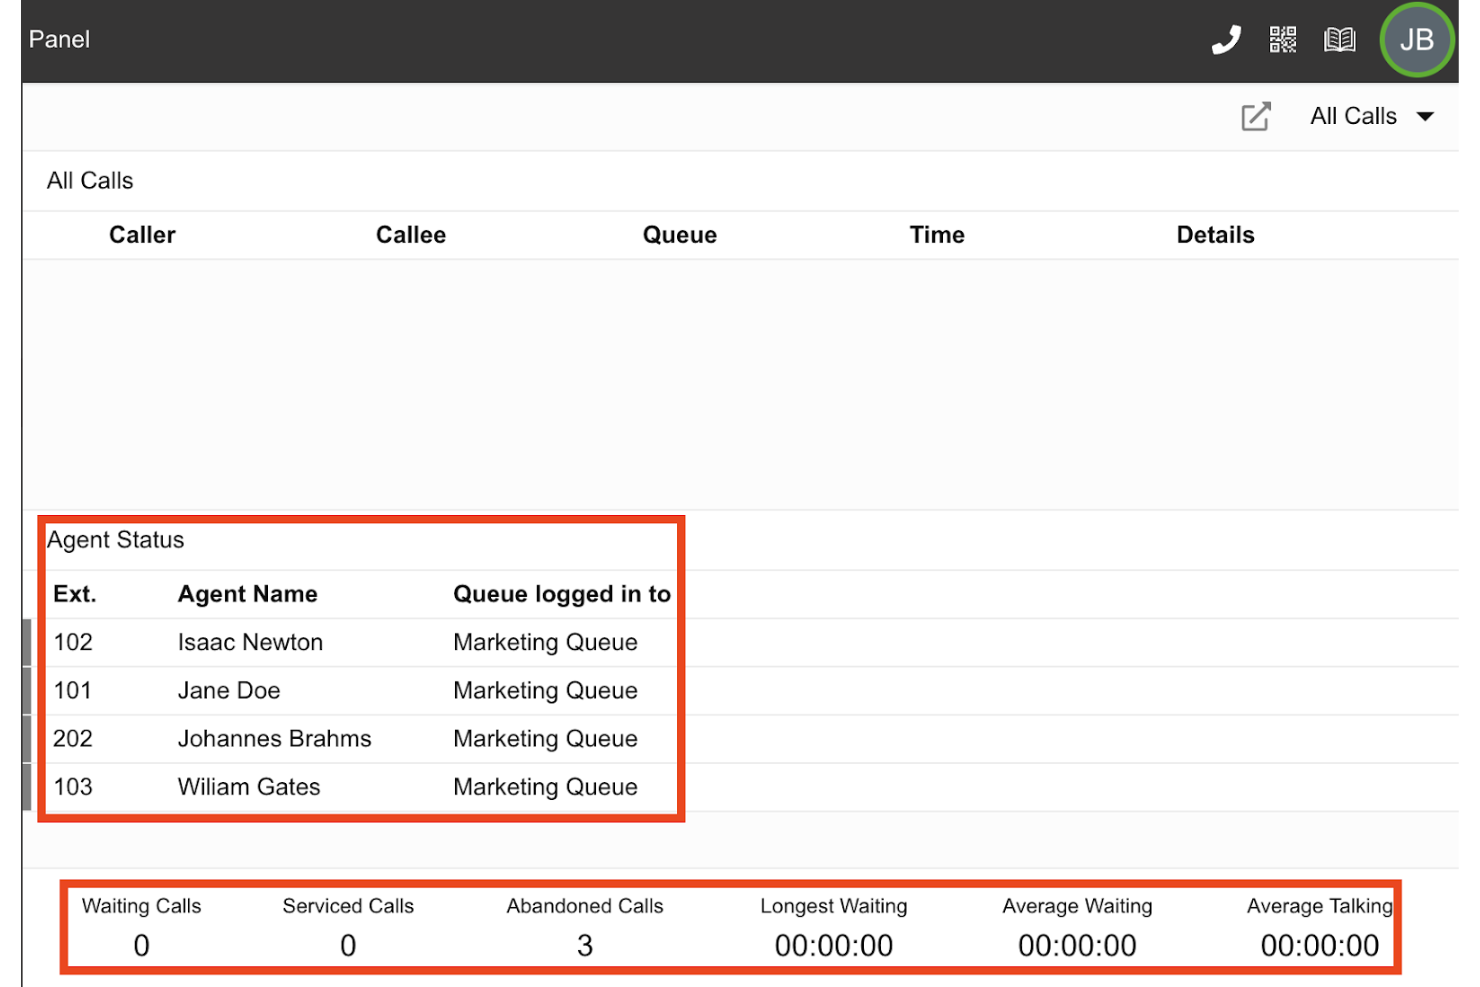Open the contacts phonebook icon
Image resolution: width=1480 pixels, height=987 pixels.
[x=1340, y=40]
